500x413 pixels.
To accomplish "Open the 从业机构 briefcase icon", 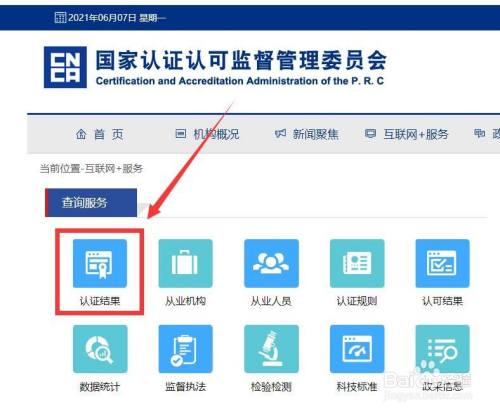I will 185,263.
